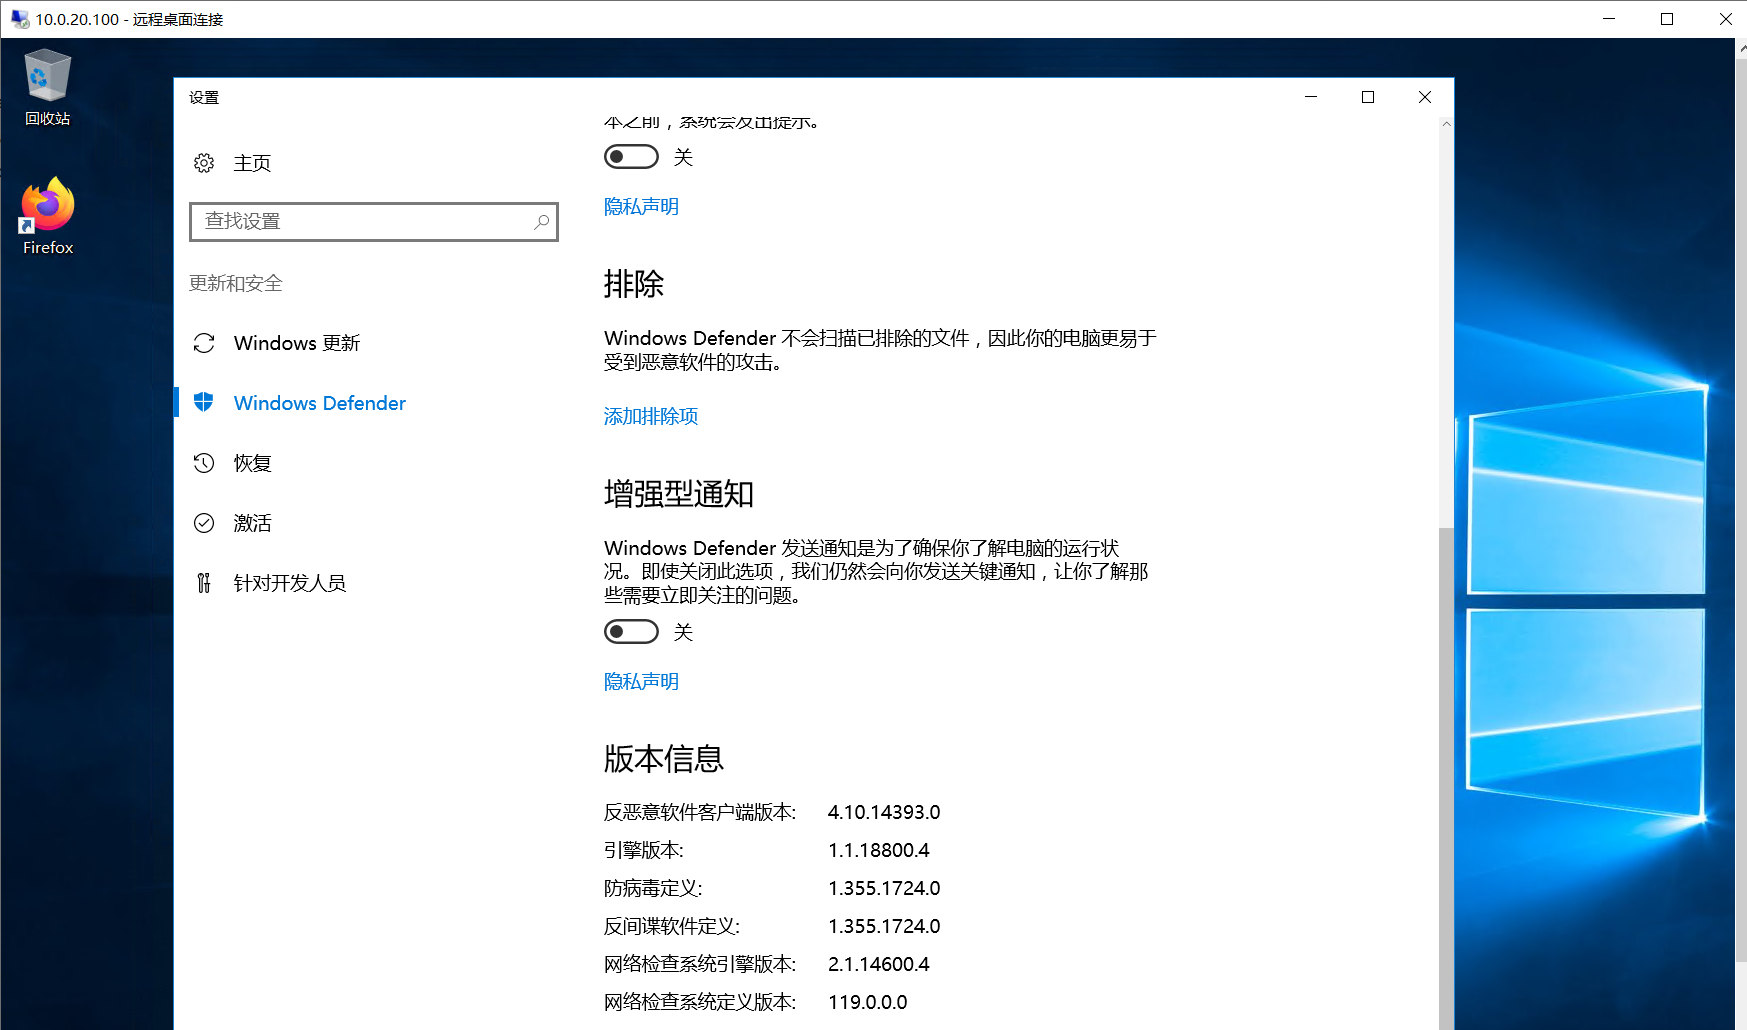Click the 防病毒定义 value 1.355.1724.0
The width and height of the screenshot is (1747, 1030).
[x=884, y=889]
